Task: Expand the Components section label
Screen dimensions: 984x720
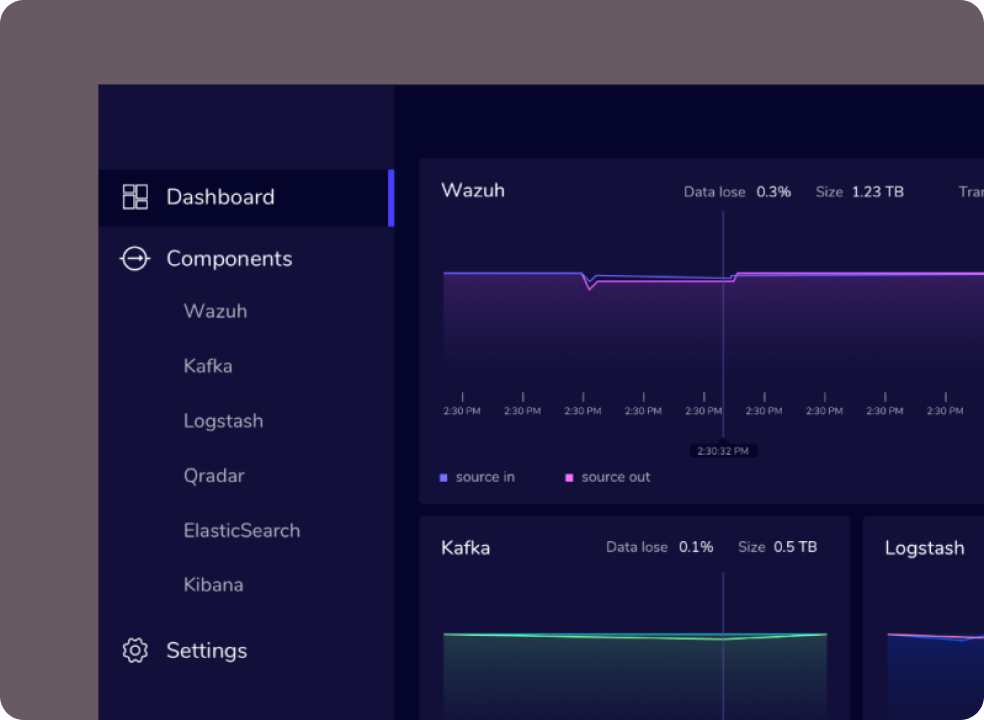Action: (229, 259)
